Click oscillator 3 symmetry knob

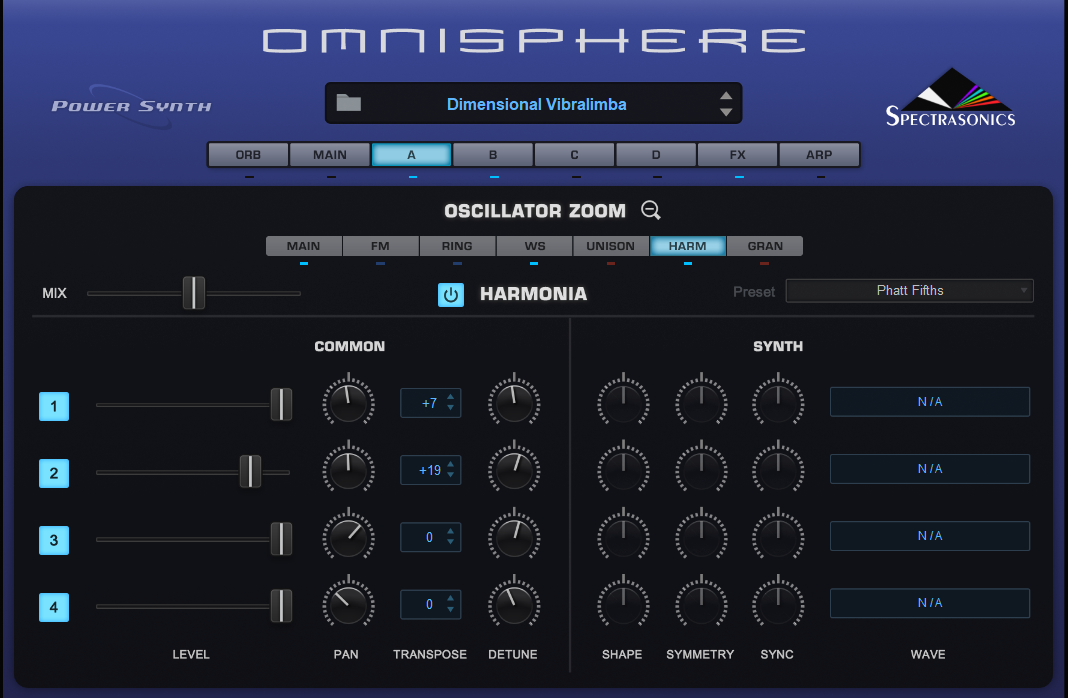point(701,536)
